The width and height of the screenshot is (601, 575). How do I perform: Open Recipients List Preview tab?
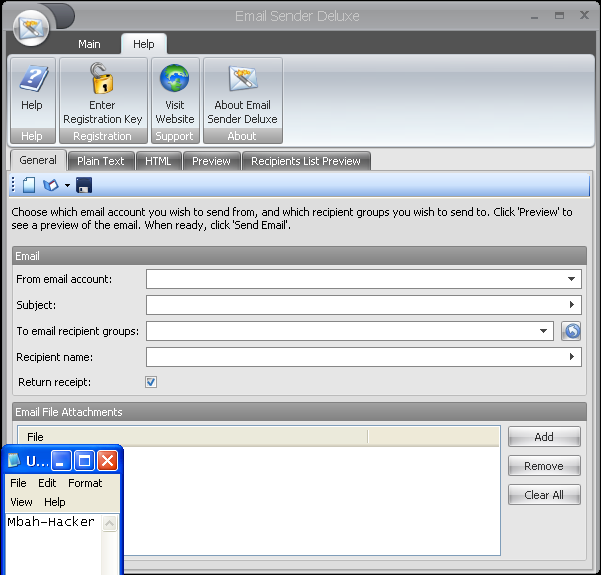click(x=306, y=161)
